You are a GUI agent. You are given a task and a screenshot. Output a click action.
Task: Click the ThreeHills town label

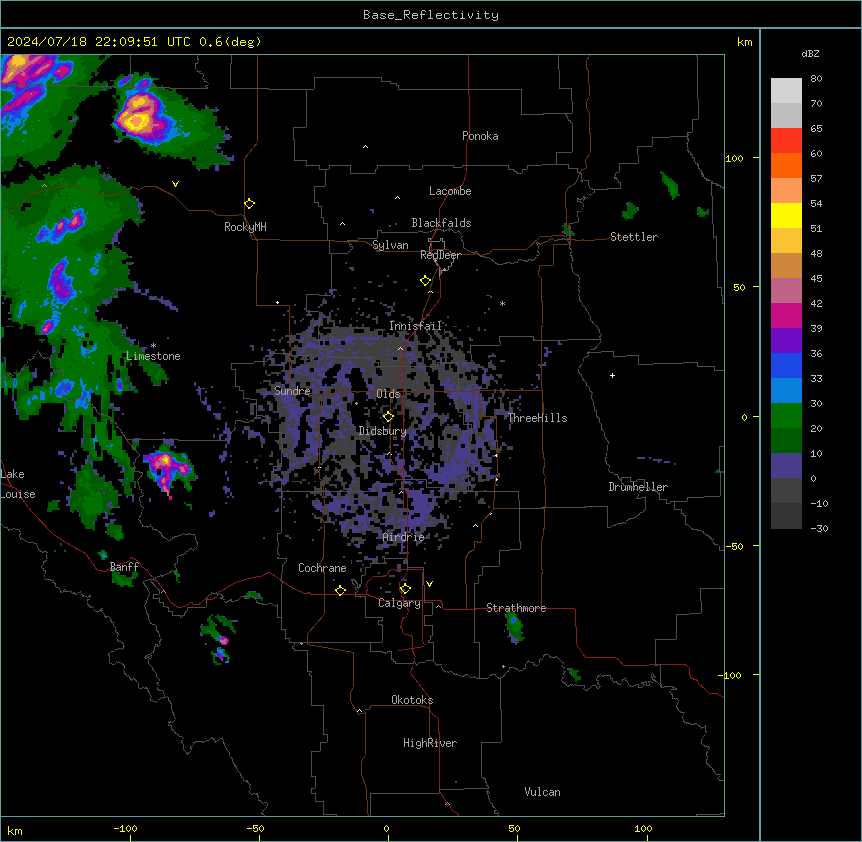(x=537, y=418)
